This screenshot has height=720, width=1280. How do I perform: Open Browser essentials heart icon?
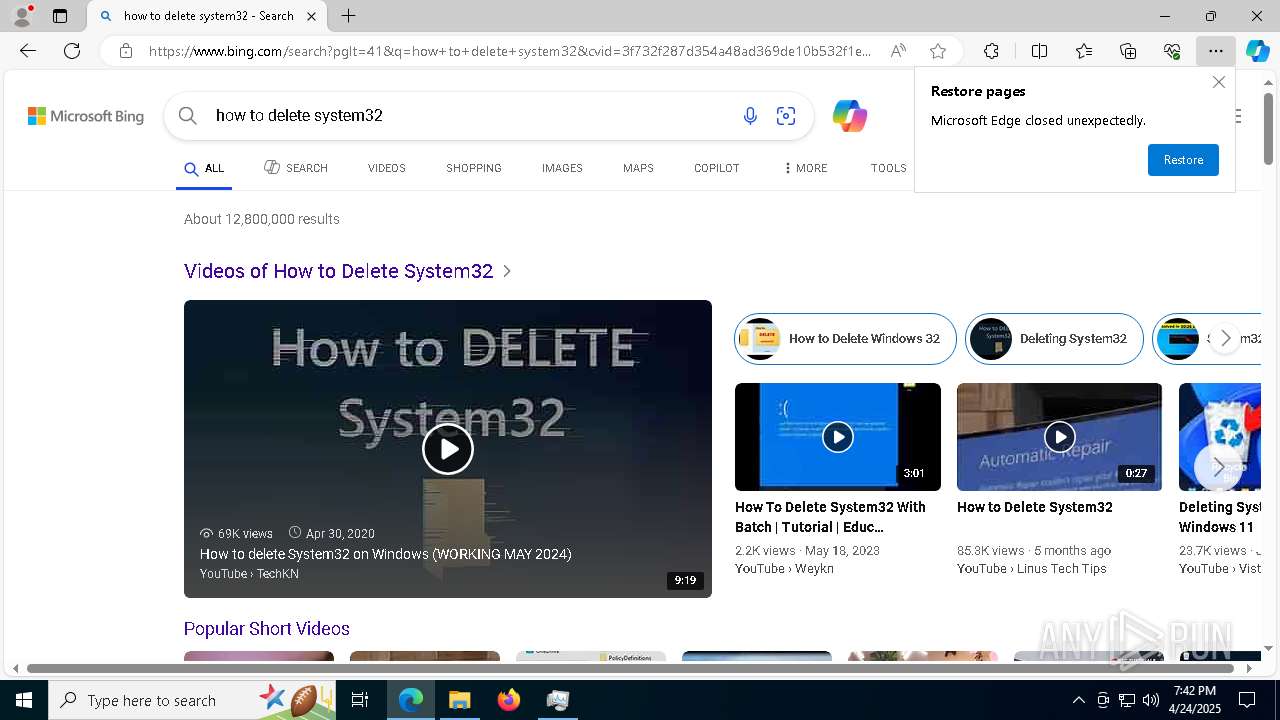[1172, 51]
